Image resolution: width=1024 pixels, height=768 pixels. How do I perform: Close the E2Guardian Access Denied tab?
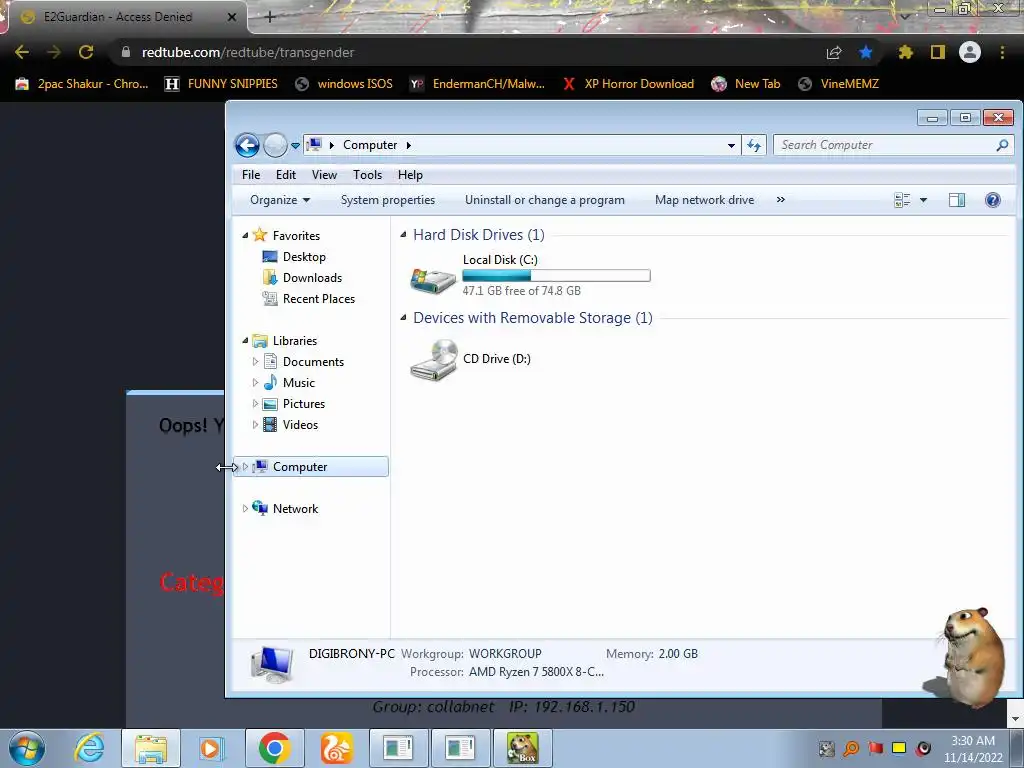point(231,17)
